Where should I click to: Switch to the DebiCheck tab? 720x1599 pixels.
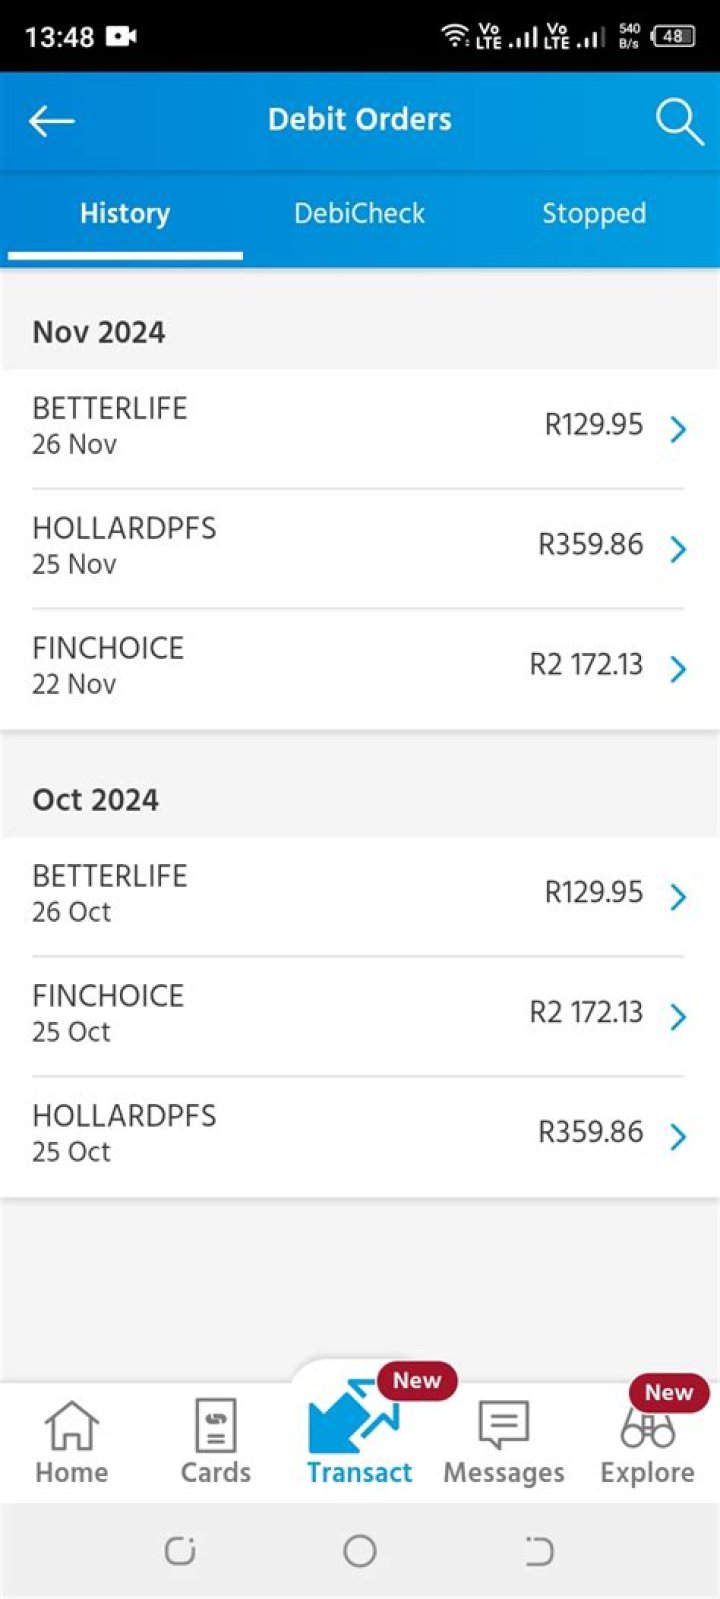359,213
